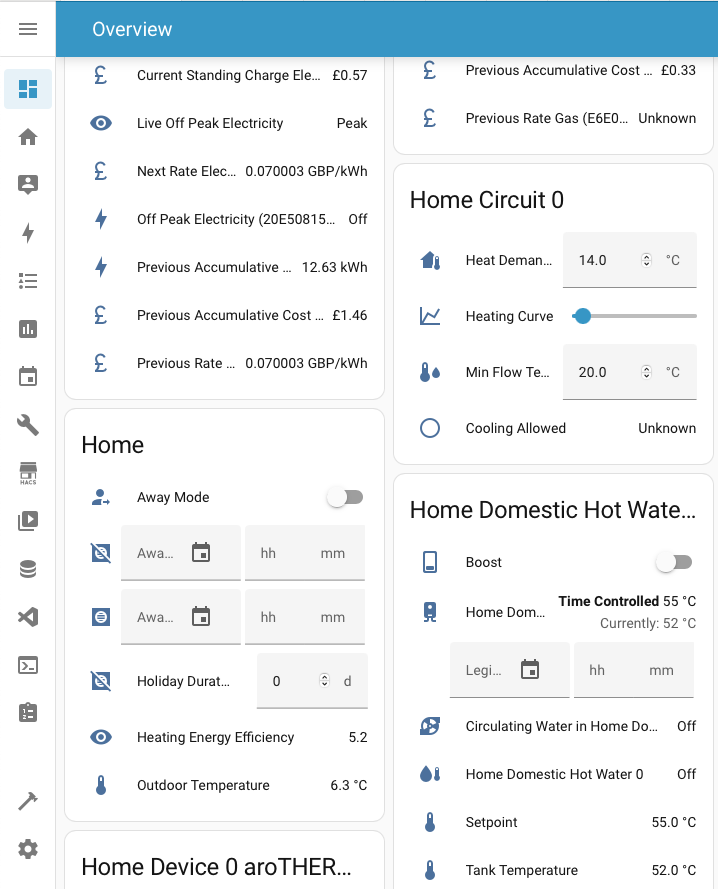
Task: Open the Calendar sidebar icon
Action: (x=28, y=376)
